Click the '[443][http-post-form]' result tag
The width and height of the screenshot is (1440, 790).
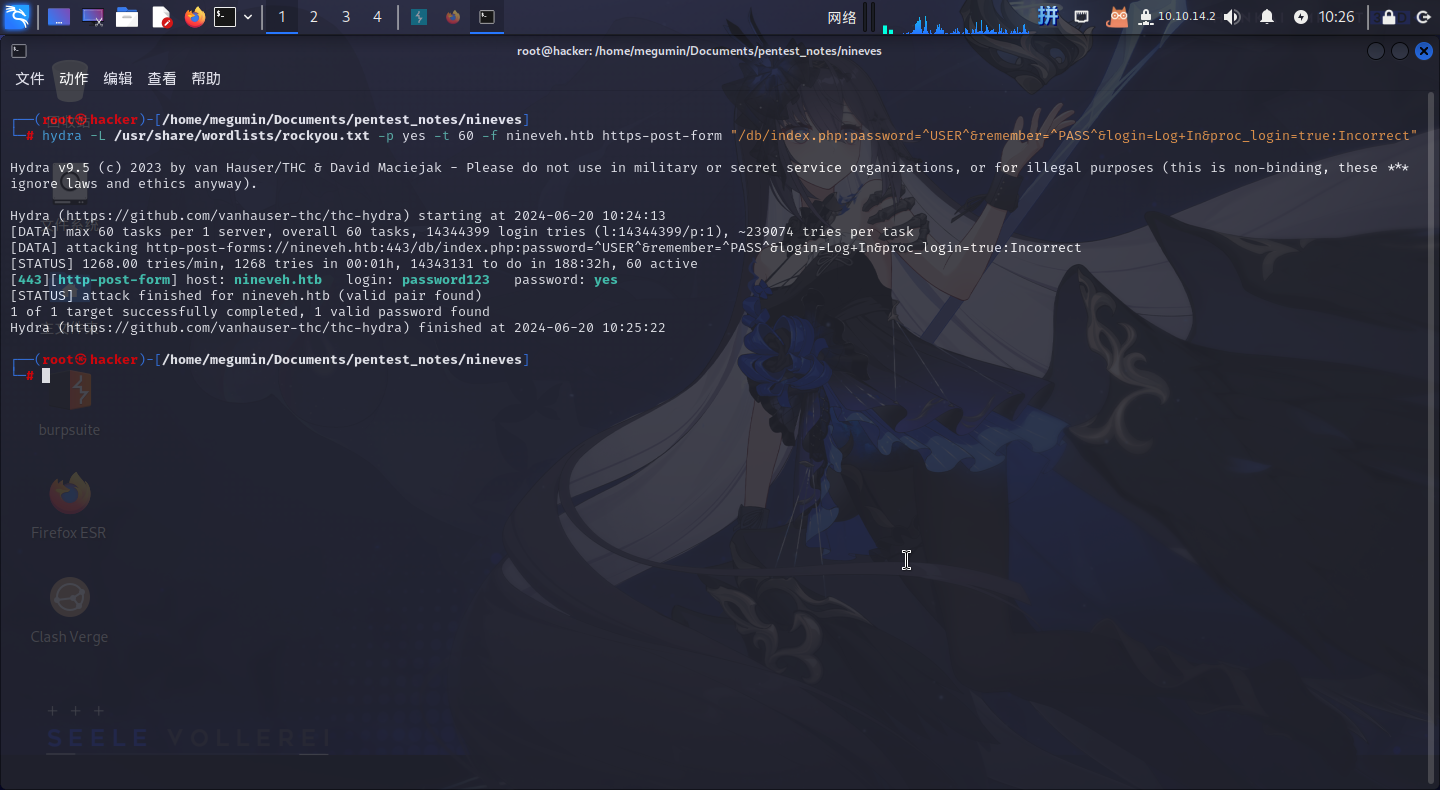tap(94, 280)
